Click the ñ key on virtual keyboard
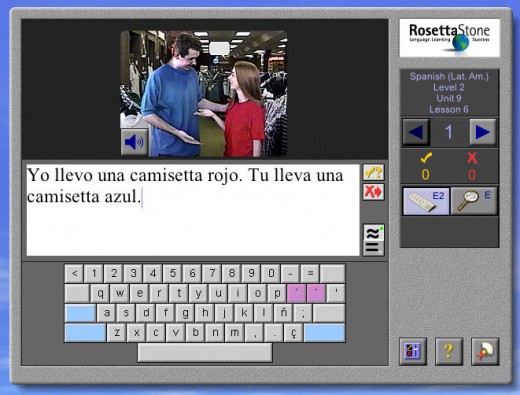This screenshot has height=395, width=520. click(283, 313)
